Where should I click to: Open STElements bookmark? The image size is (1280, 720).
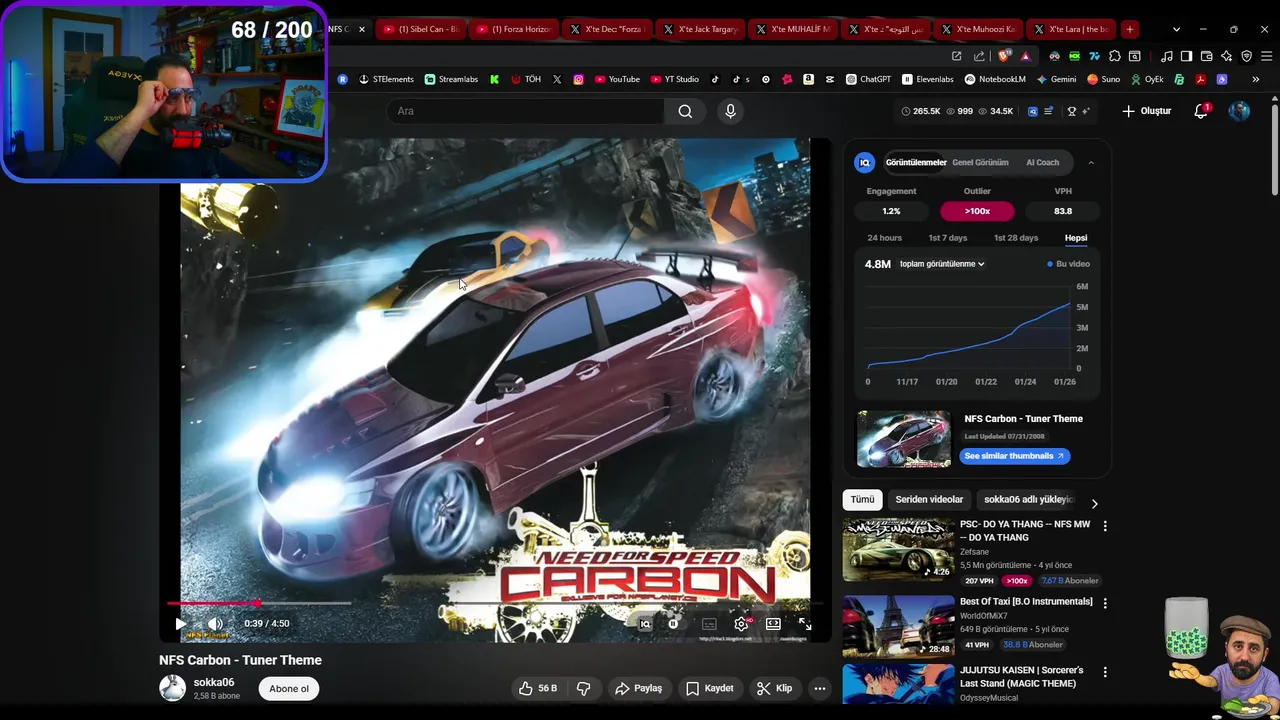pos(385,79)
